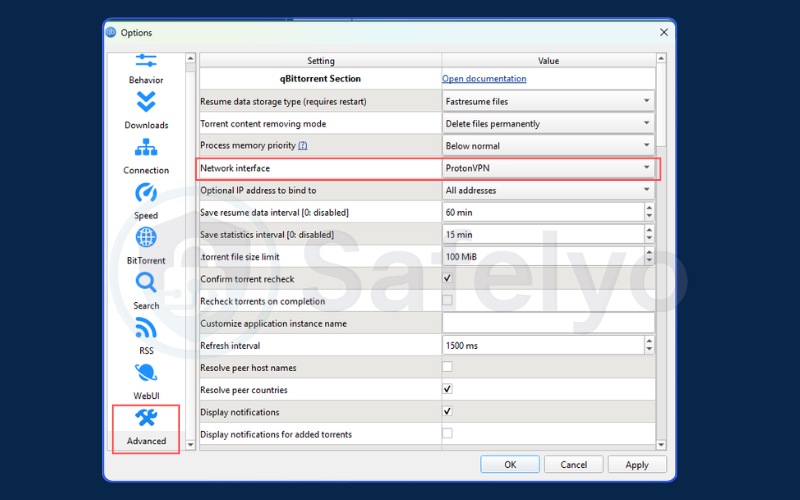Decrease Save statistics interval value

coord(649,239)
